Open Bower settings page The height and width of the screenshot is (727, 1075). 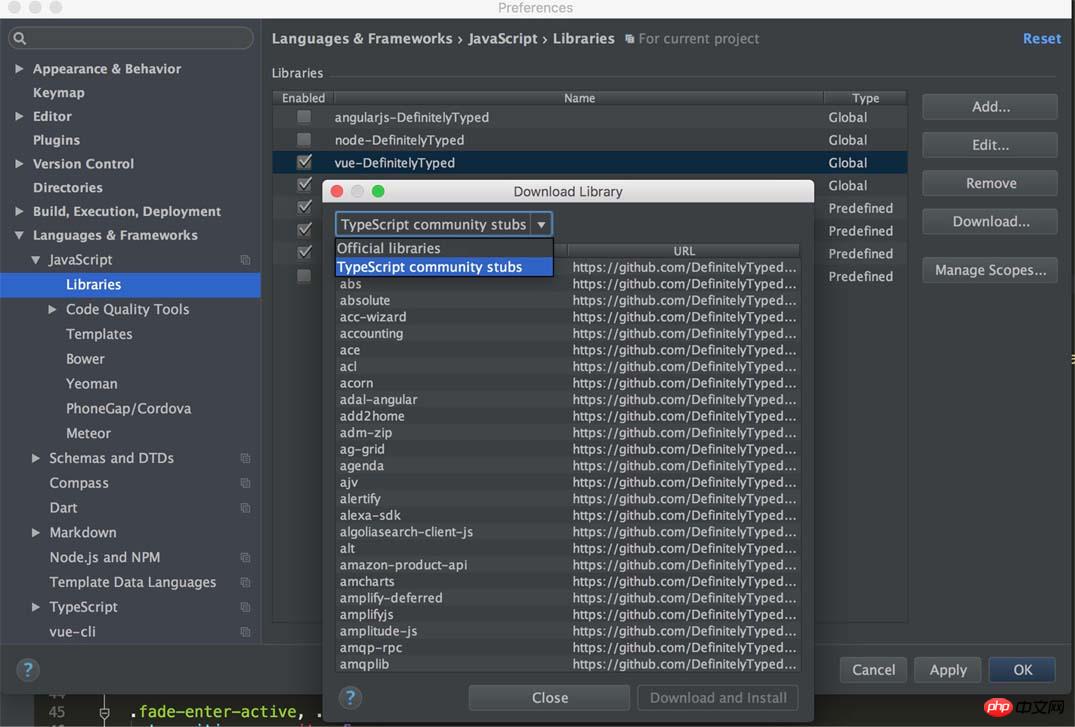tap(85, 359)
